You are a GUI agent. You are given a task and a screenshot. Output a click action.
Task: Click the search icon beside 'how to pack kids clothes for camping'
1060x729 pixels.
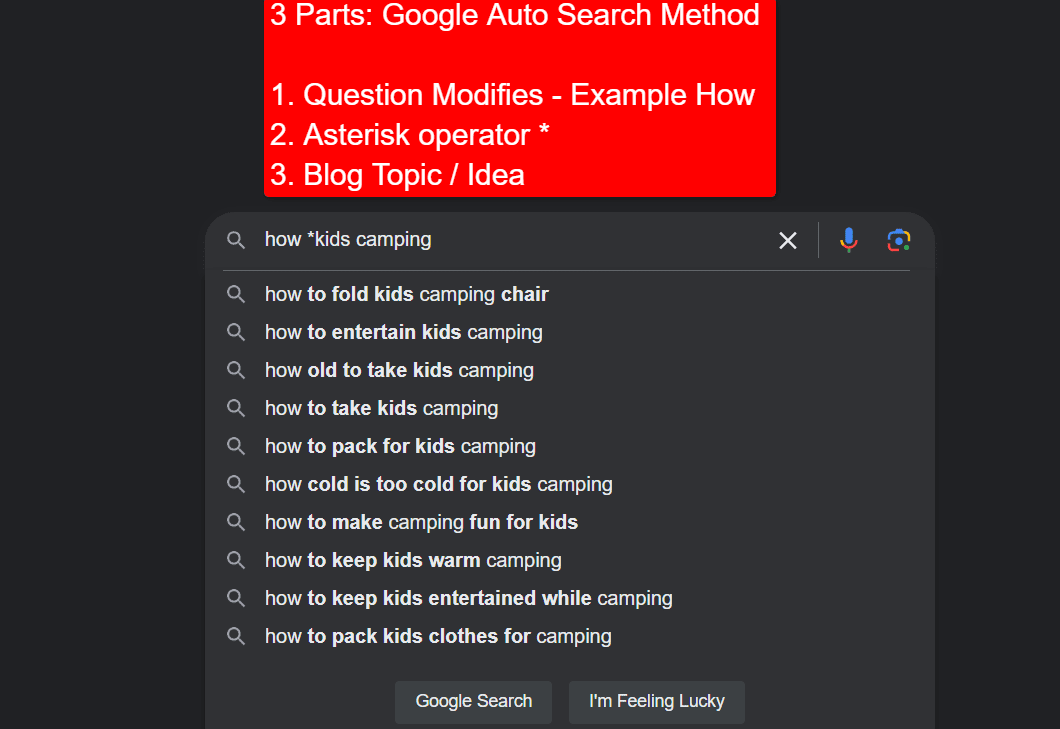(236, 635)
